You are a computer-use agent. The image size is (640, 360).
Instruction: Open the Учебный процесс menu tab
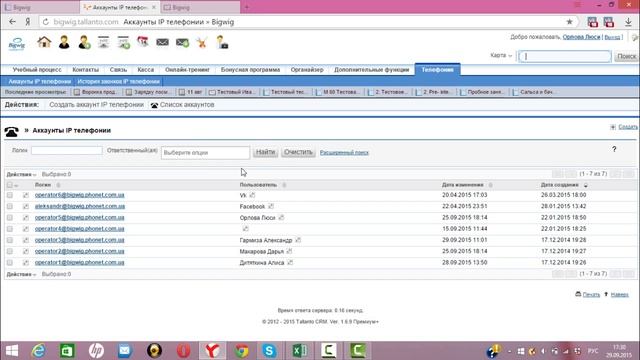(37, 70)
